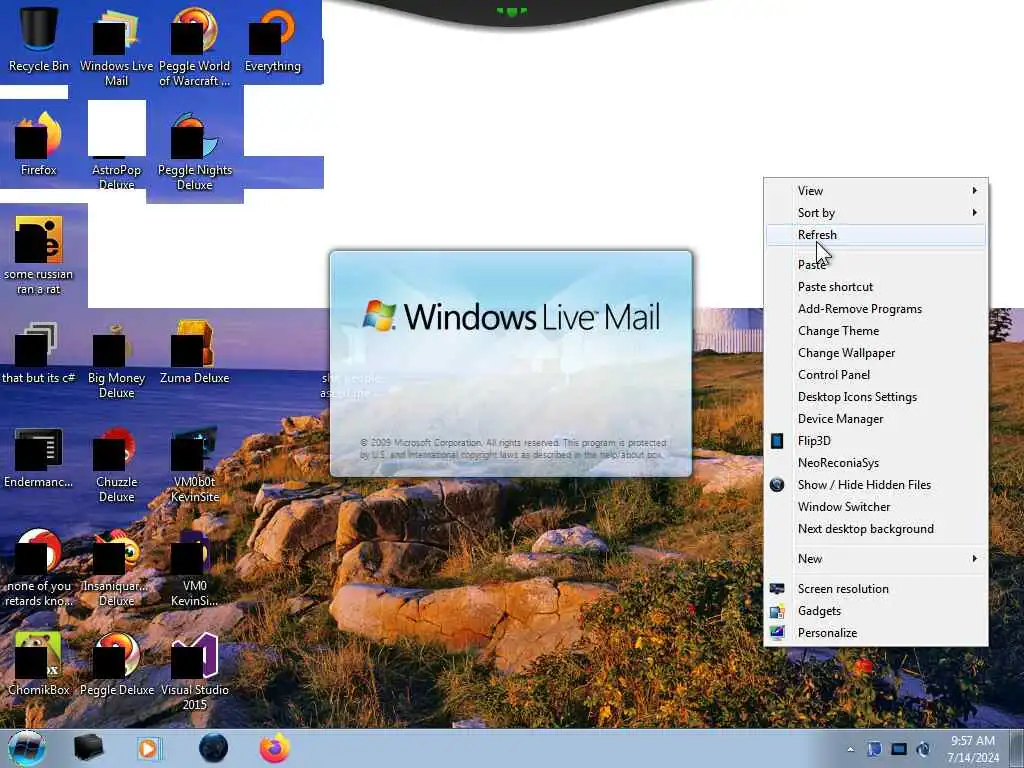Open the Windows Live Mail desktop shortcut
The width and height of the screenshot is (1024, 768).
pos(116,47)
